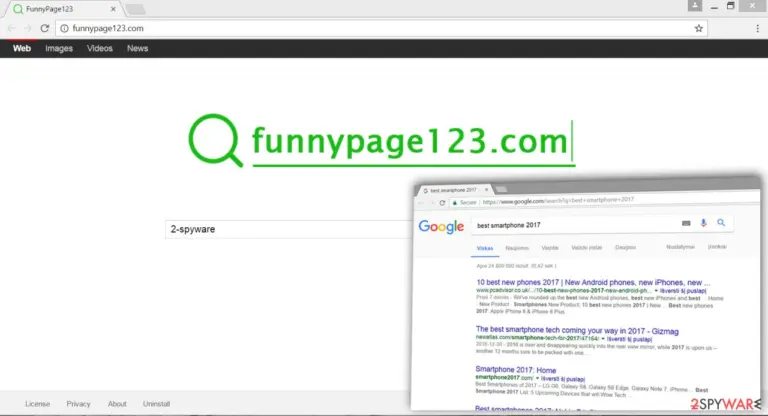
Task: Bookmark this page with the star icon
Action: [x=698, y=28]
